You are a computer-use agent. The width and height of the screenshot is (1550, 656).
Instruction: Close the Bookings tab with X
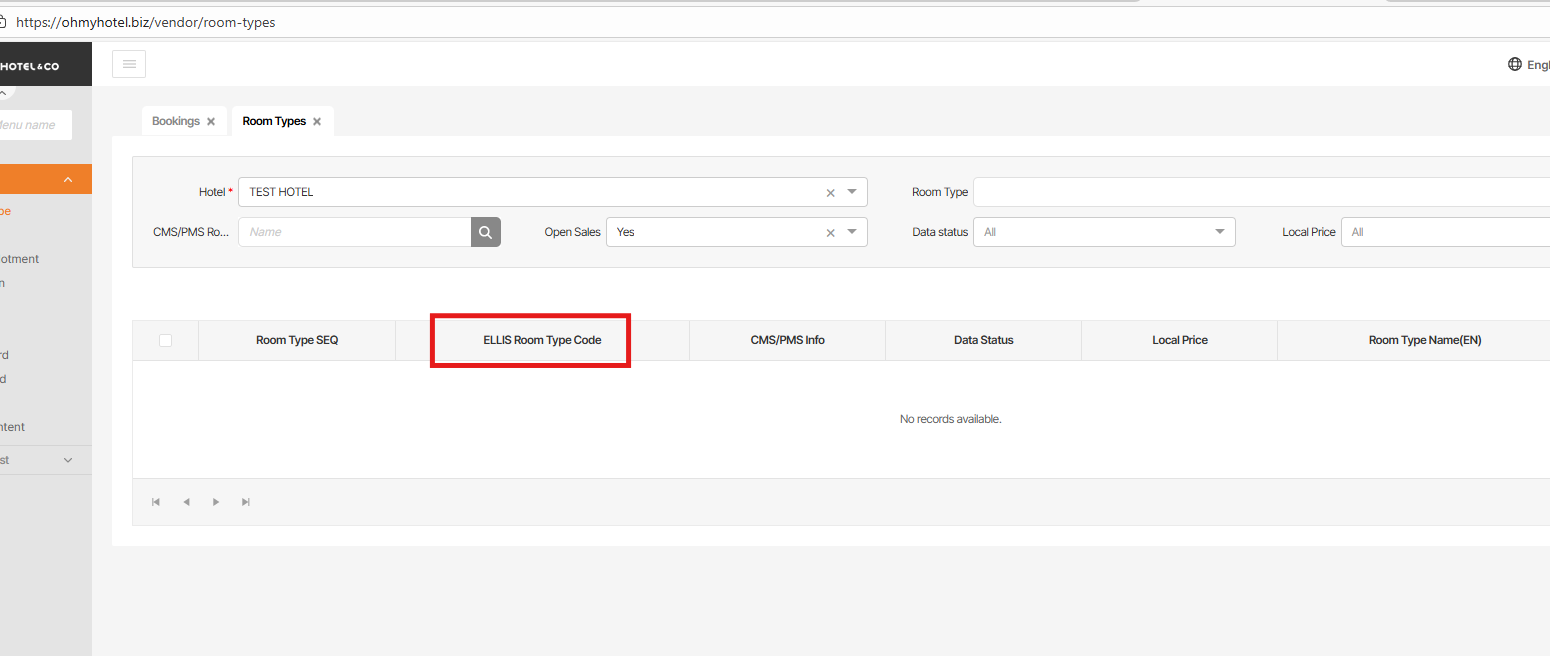[211, 122]
